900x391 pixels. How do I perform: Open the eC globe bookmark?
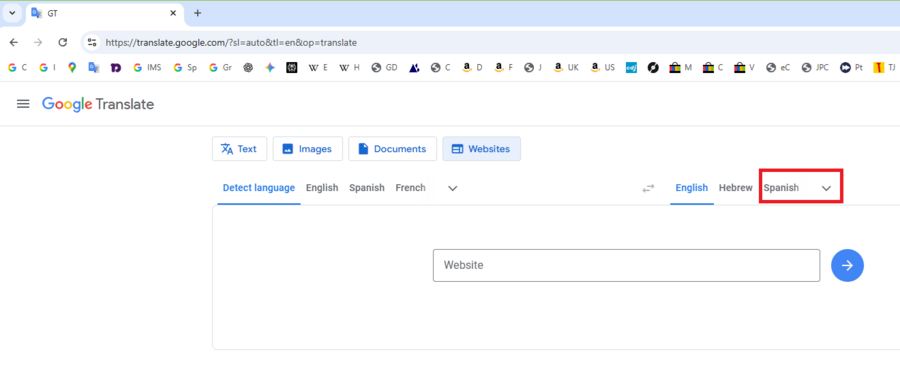(778, 68)
